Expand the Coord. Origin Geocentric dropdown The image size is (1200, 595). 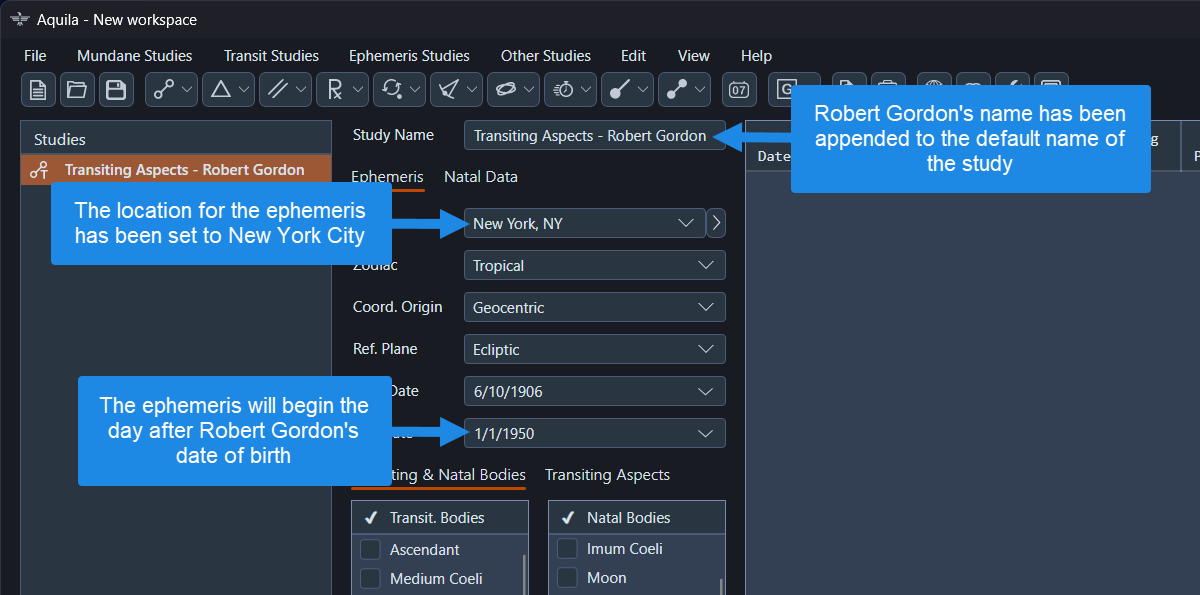(x=594, y=307)
